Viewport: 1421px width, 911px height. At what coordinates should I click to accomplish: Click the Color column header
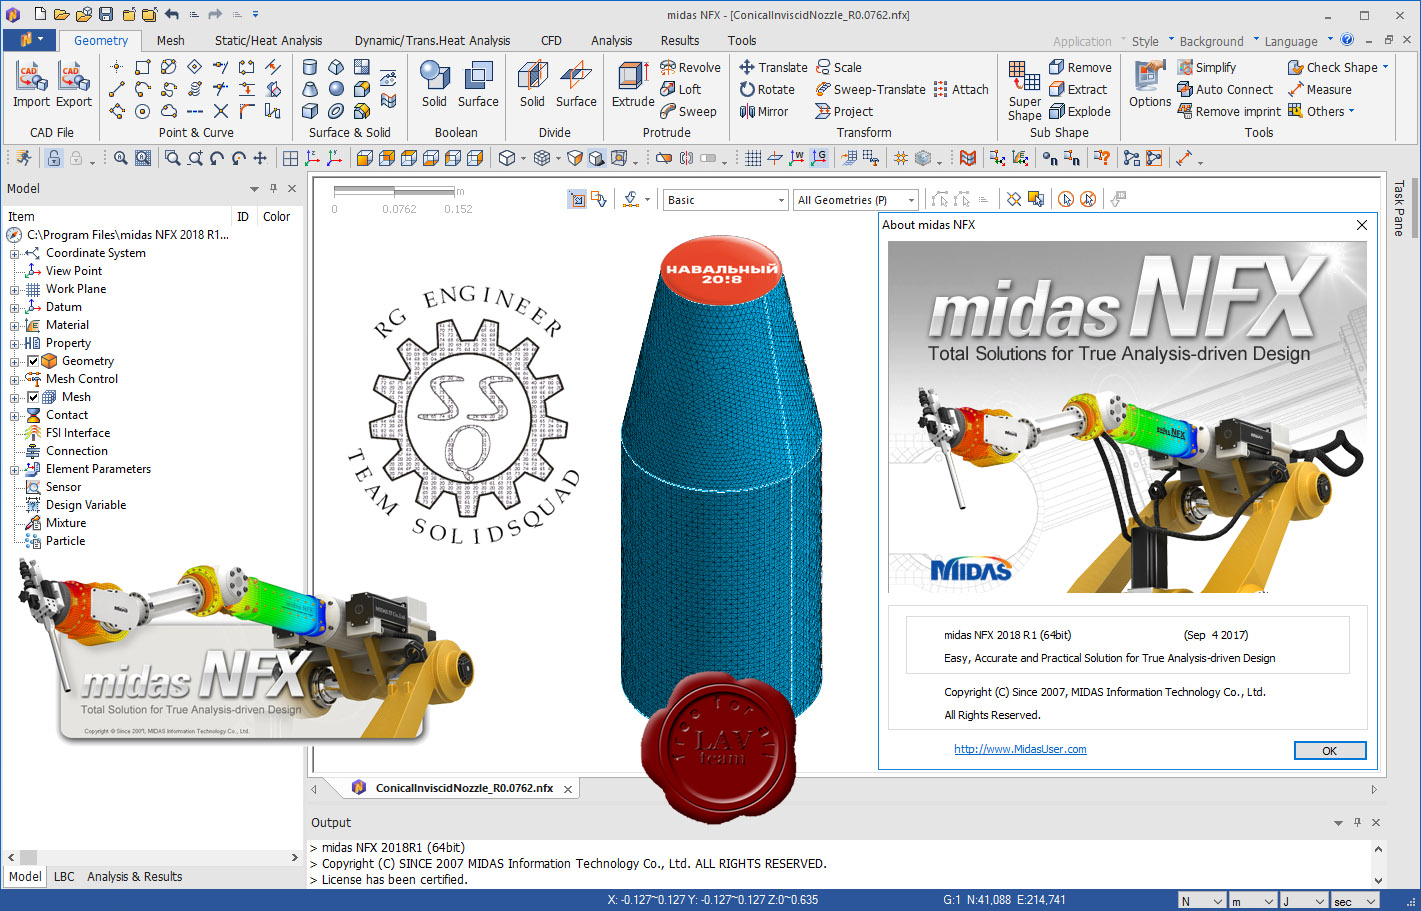[x=277, y=216]
